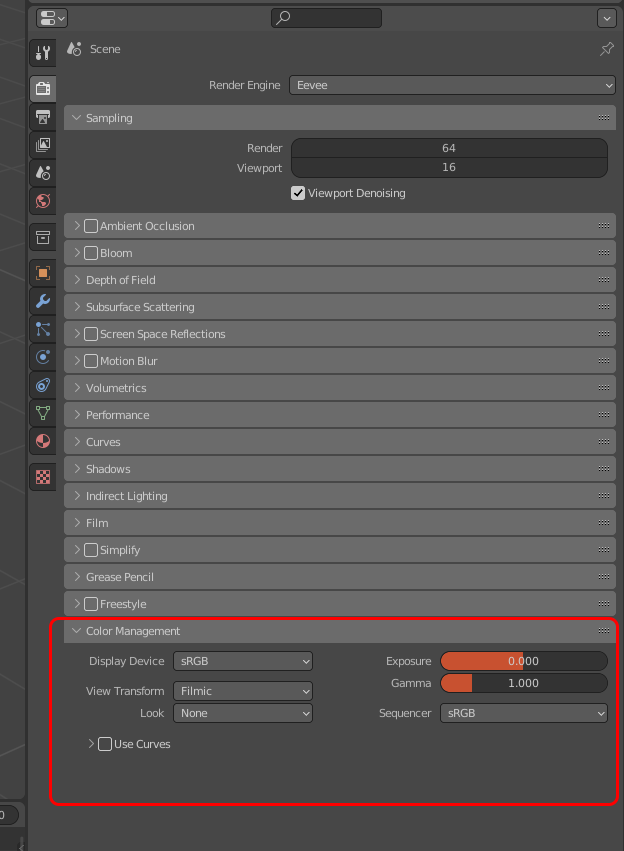Open the editor type dropdown menu
The image size is (624, 851).
[x=52, y=18]
